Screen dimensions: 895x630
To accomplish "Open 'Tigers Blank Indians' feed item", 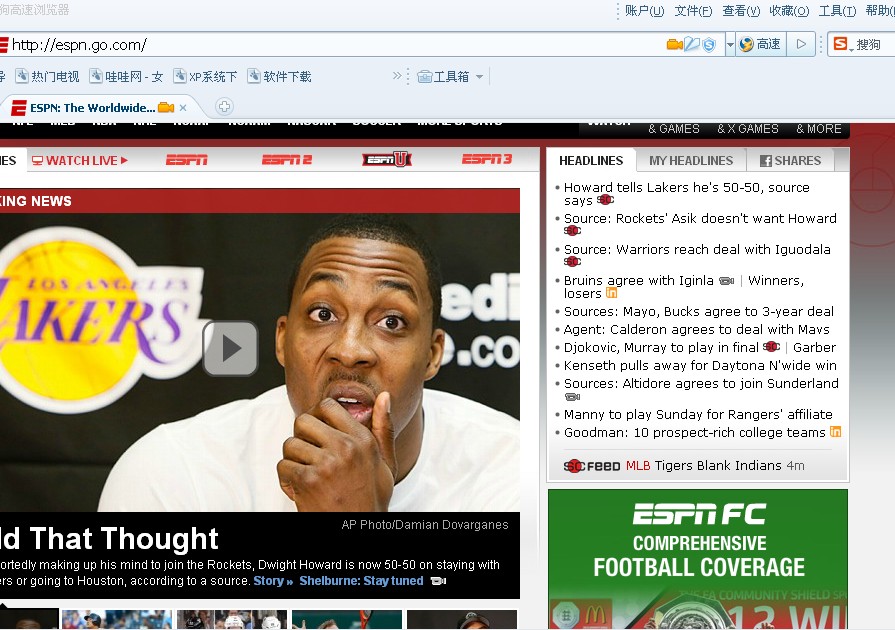I will pyautogui.click(x=718, y=466).
